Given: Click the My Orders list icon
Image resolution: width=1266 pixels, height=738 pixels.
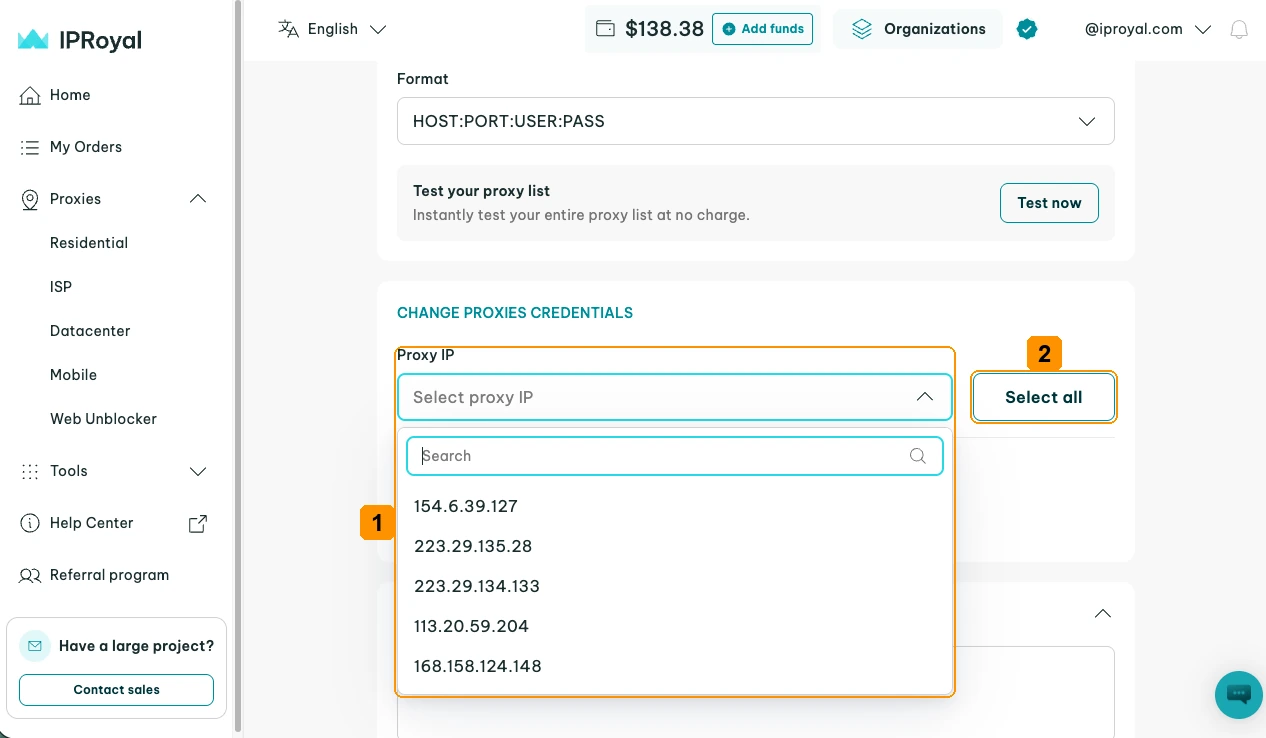Looking at the screenshot, I should (x=30, y=147).
